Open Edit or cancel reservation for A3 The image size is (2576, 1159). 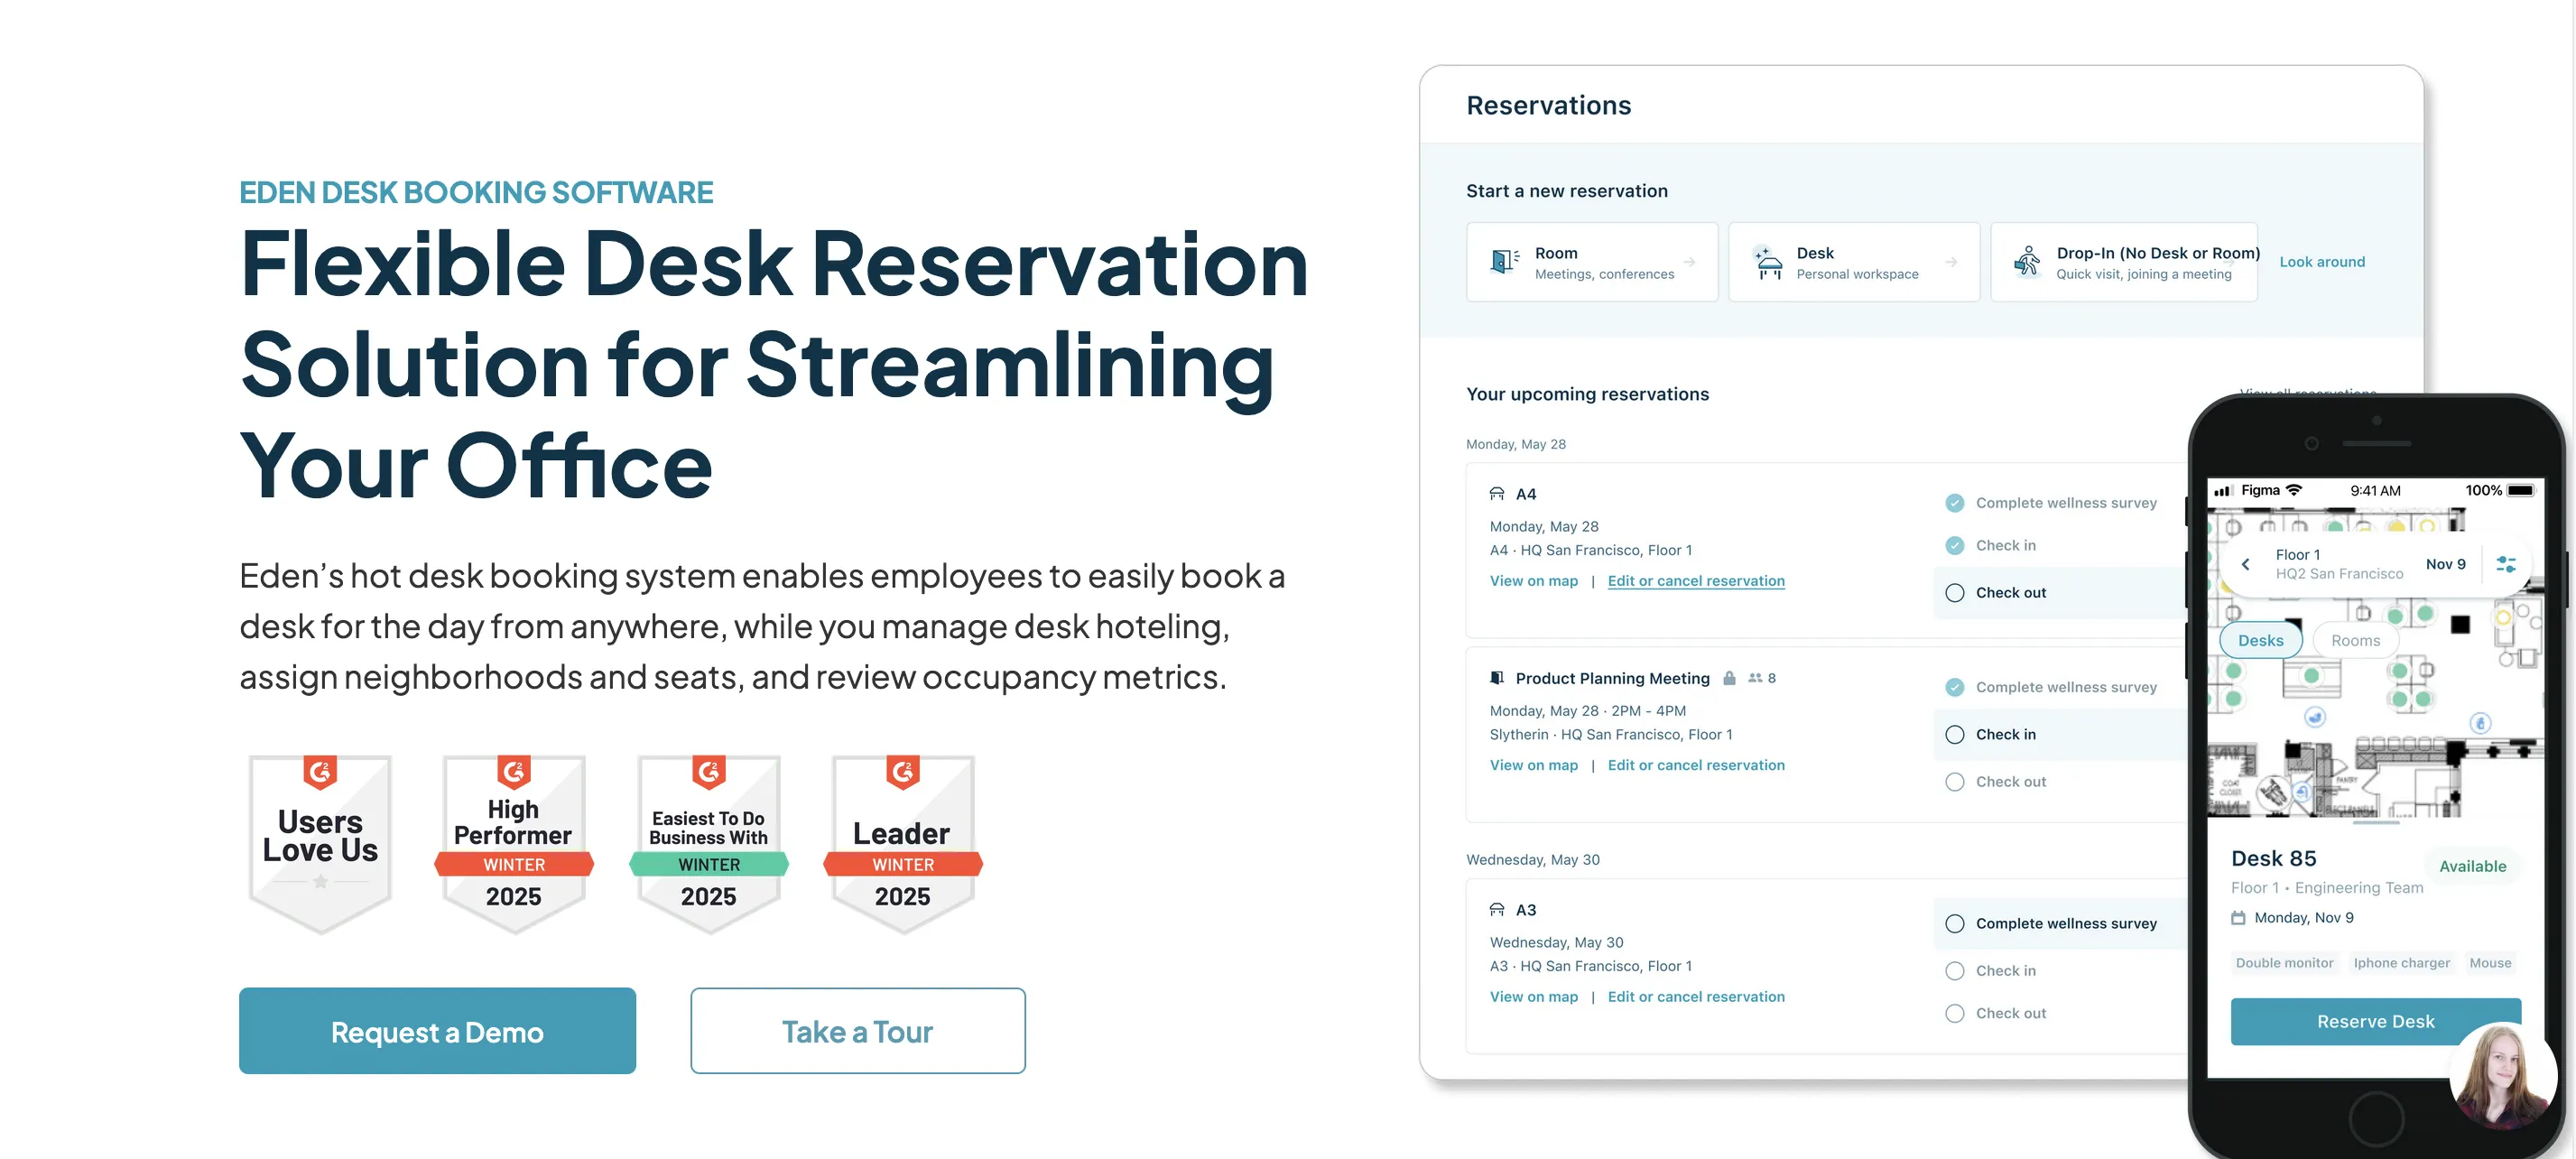1696,996
